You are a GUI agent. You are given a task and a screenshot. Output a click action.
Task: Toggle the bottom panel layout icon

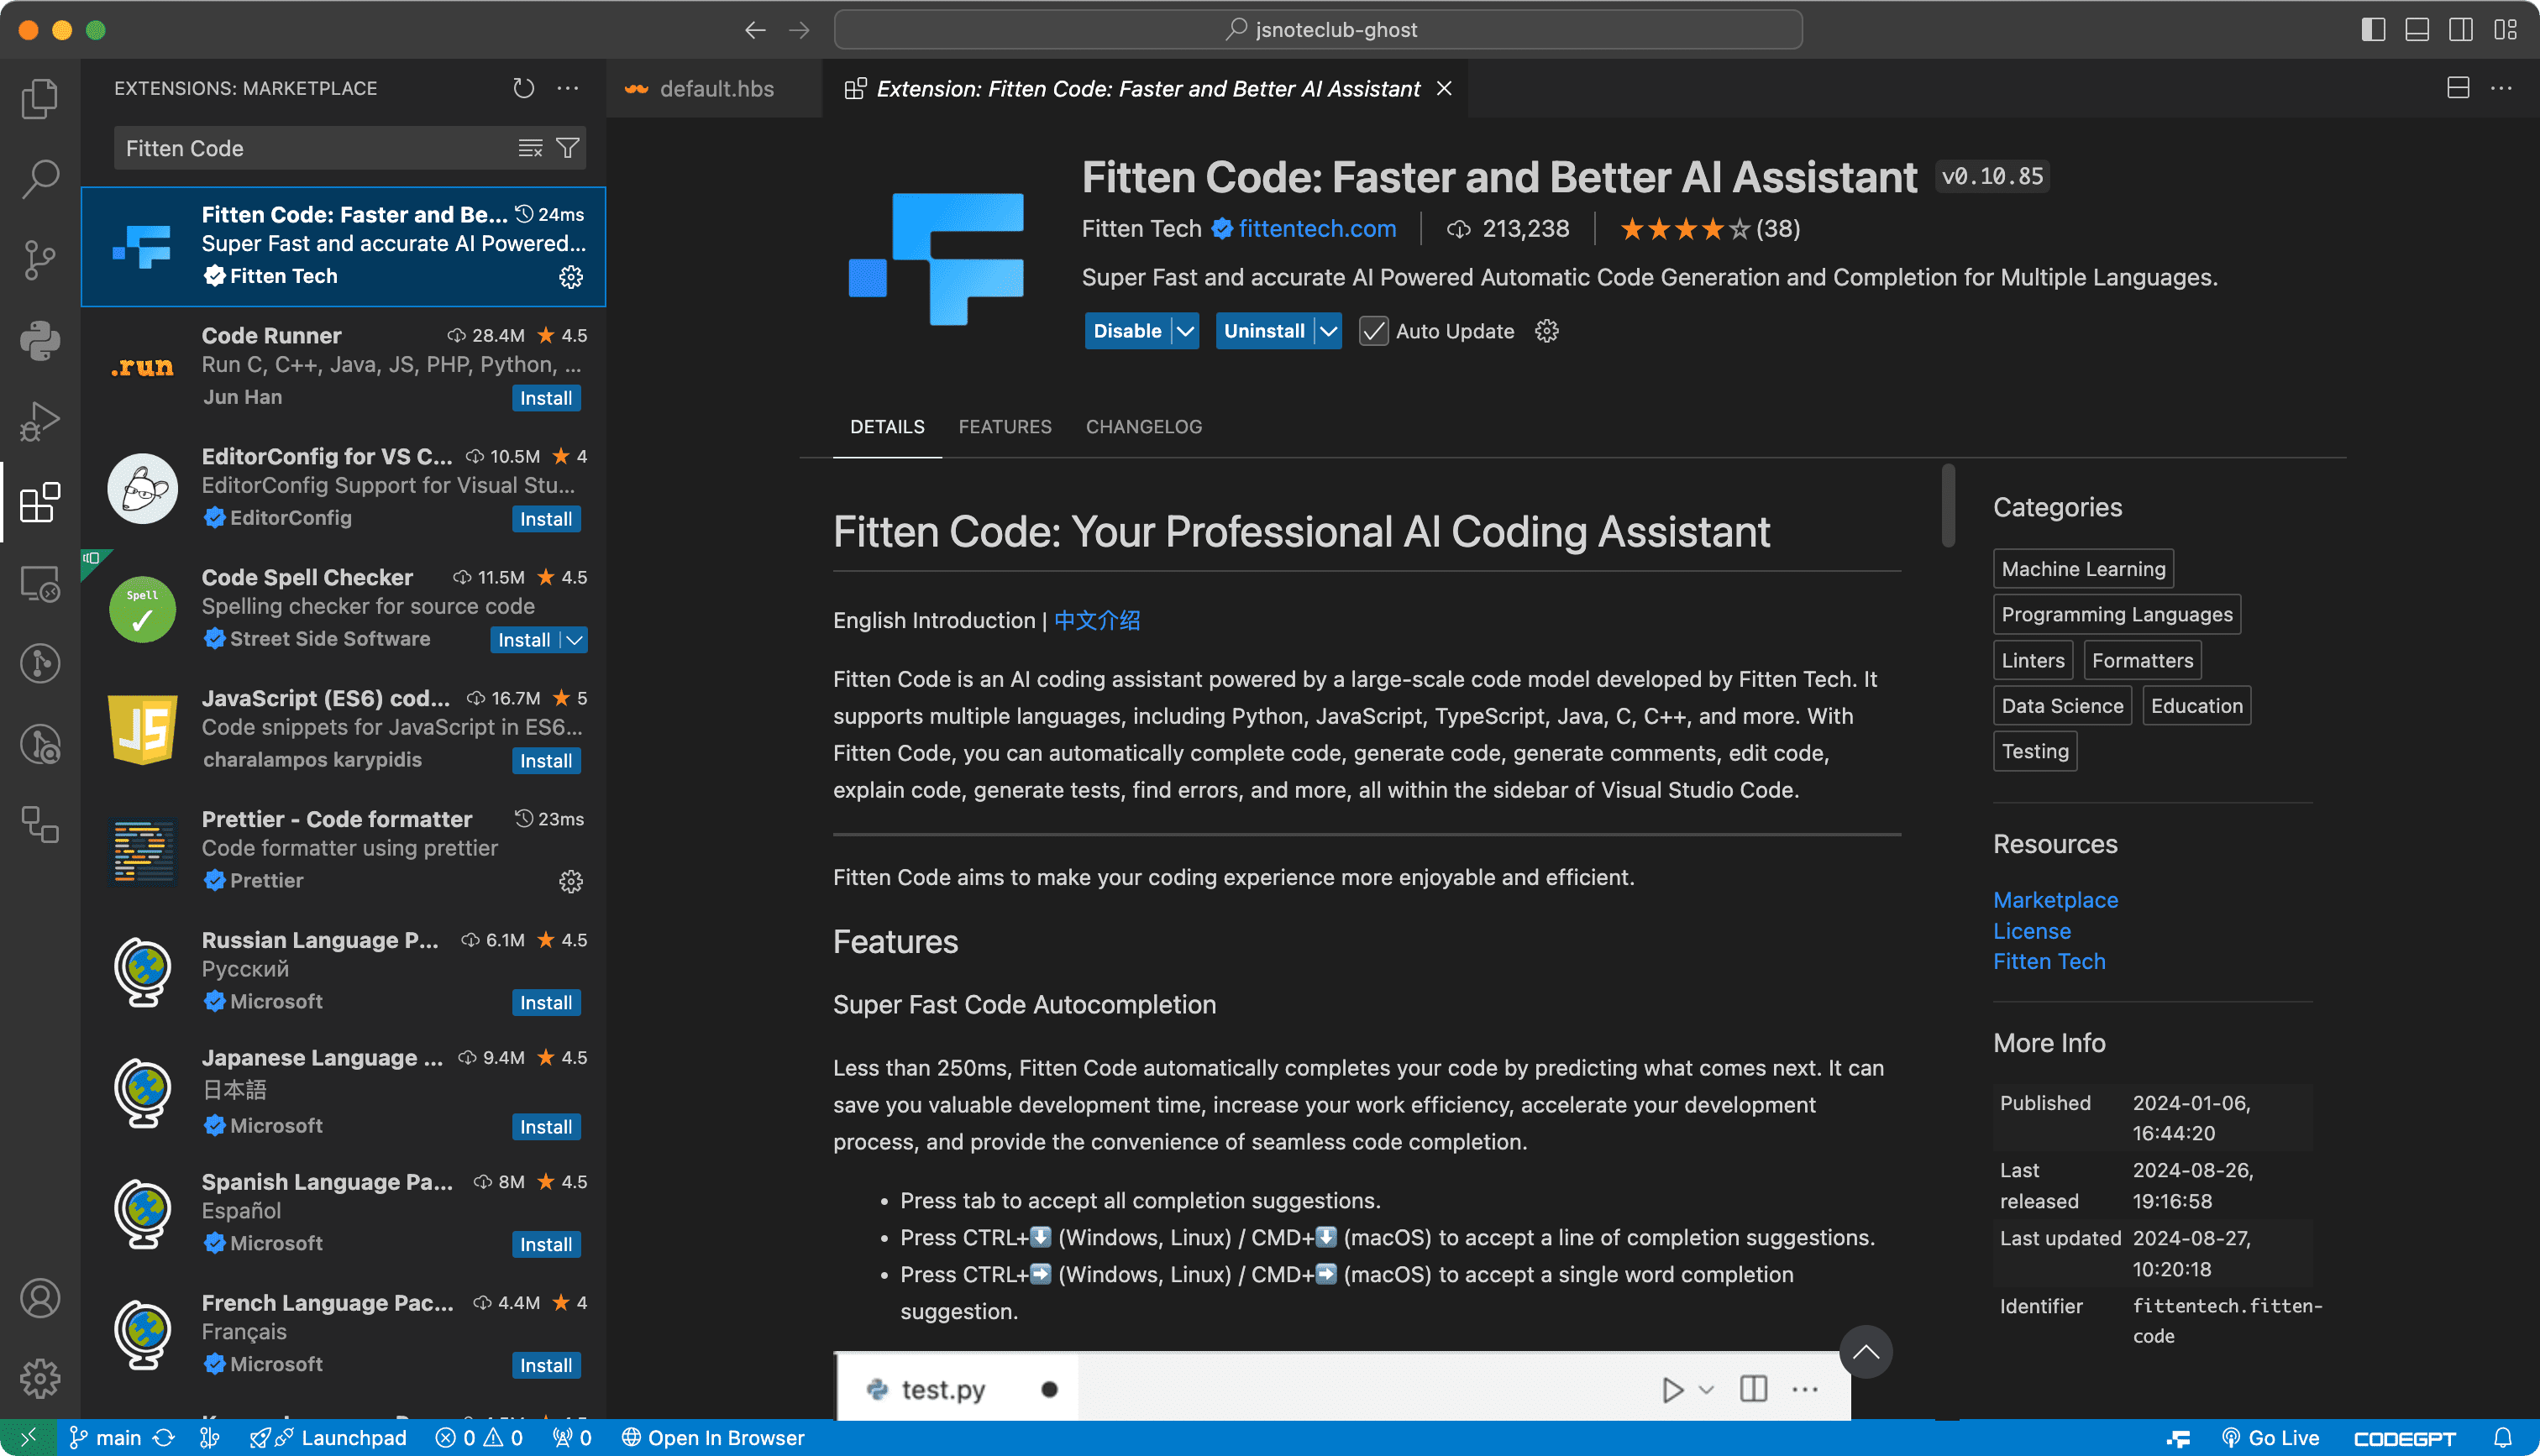(x=2417, y=30)
